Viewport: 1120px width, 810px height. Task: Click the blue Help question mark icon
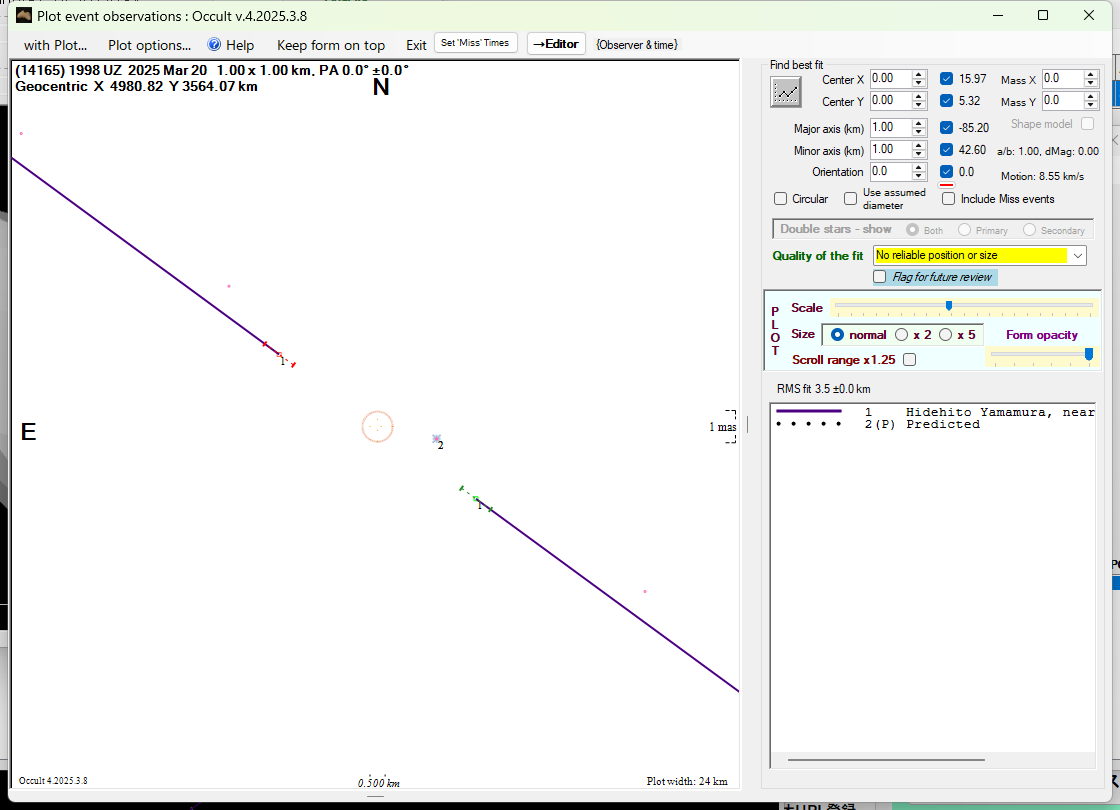[x=214, y=45]
